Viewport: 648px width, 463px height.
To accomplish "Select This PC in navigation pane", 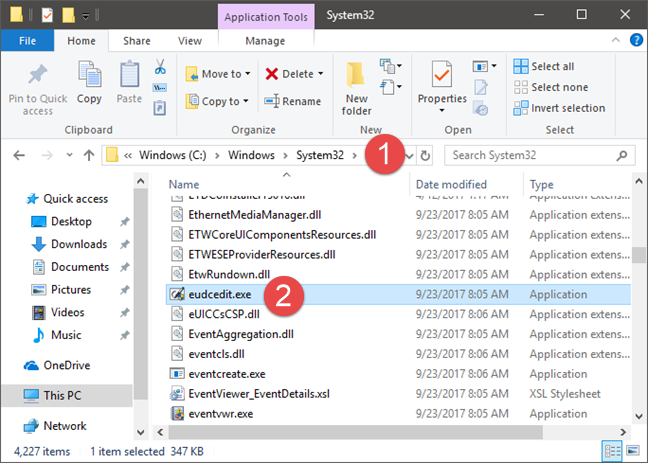I will 67,396.
